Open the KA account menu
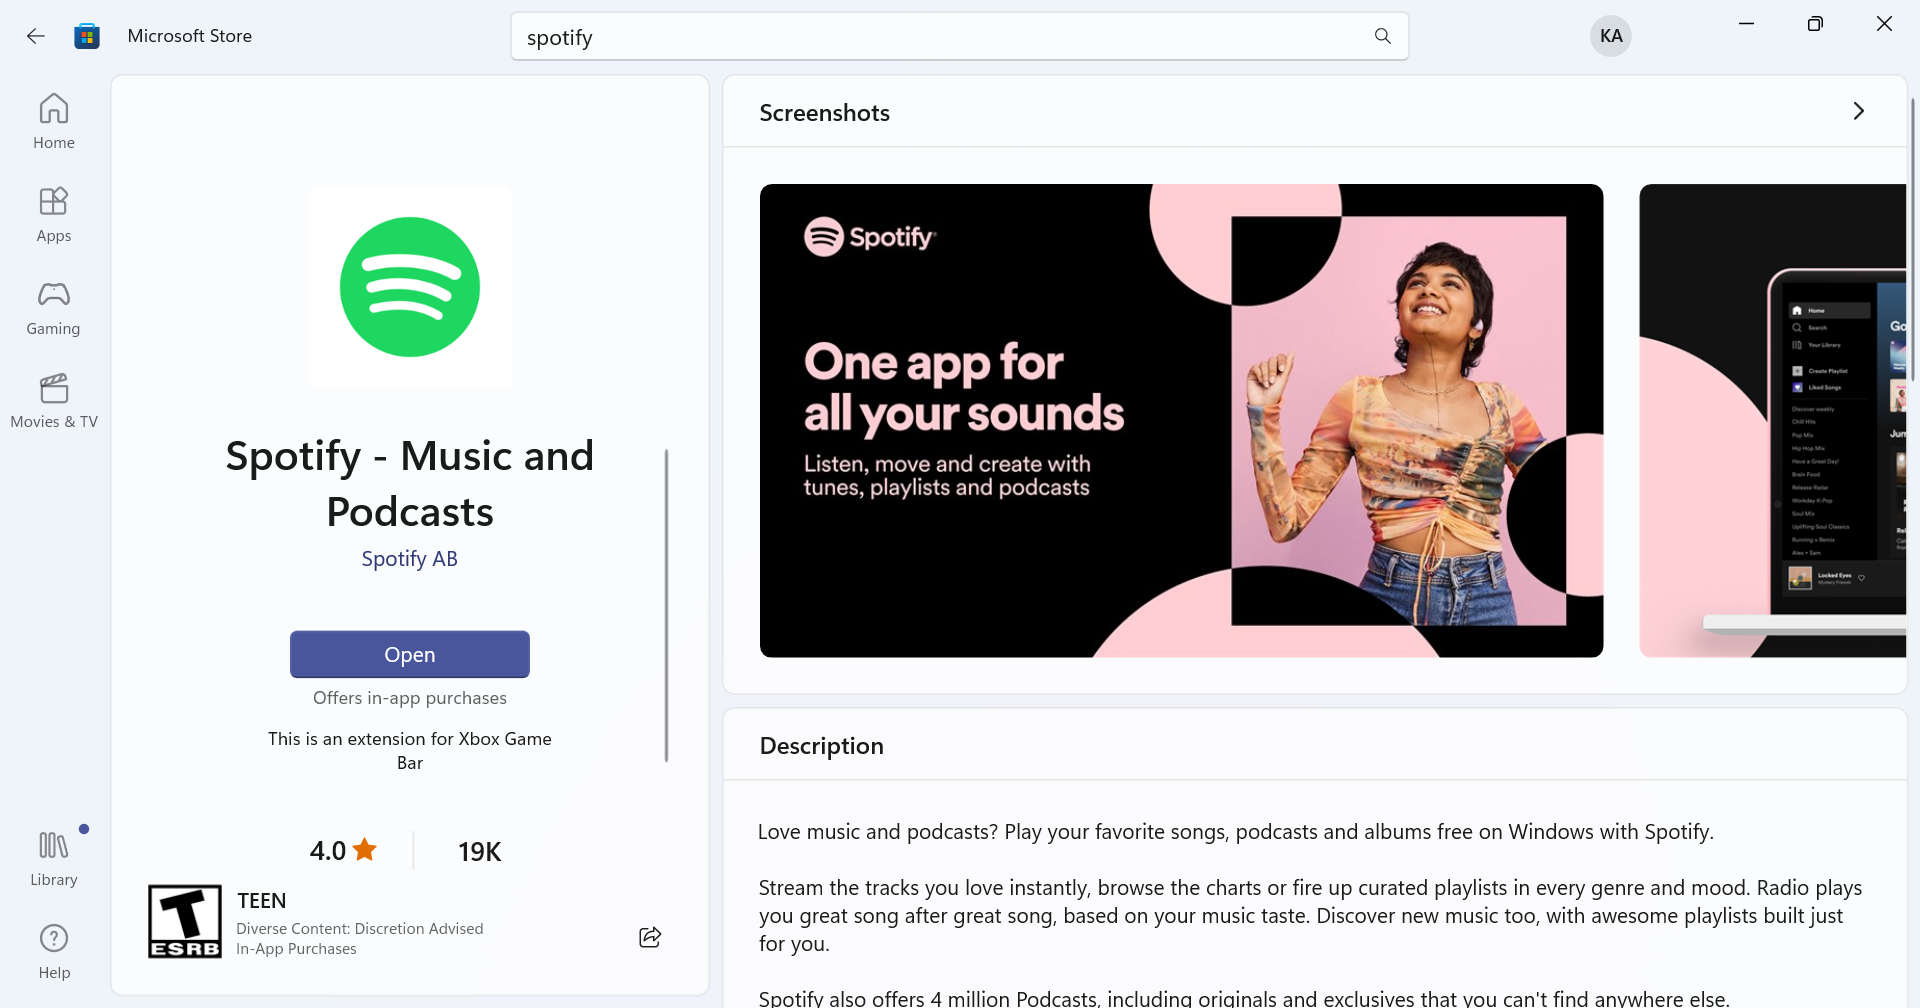 [1610, 35]
